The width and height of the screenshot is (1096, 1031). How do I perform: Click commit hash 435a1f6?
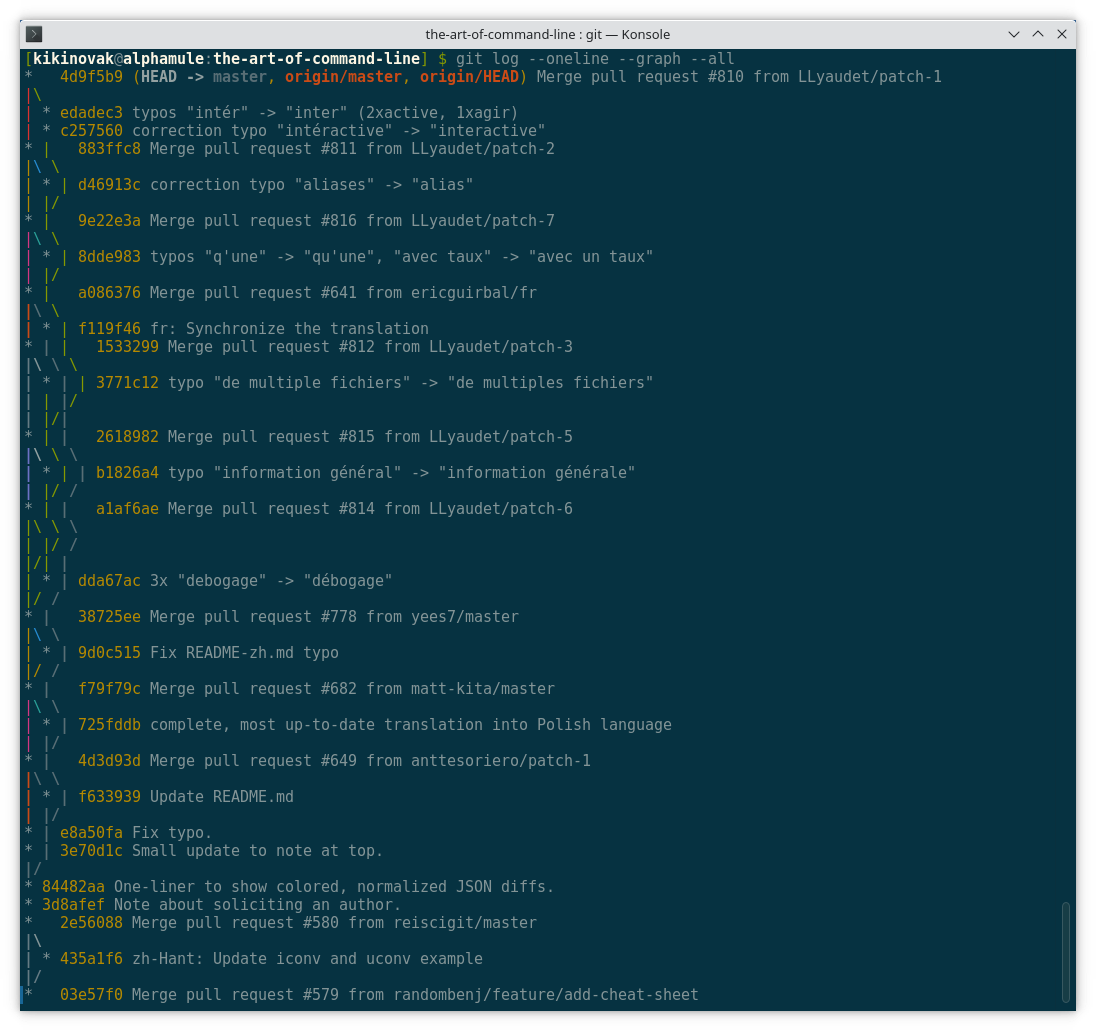(91, 959)
